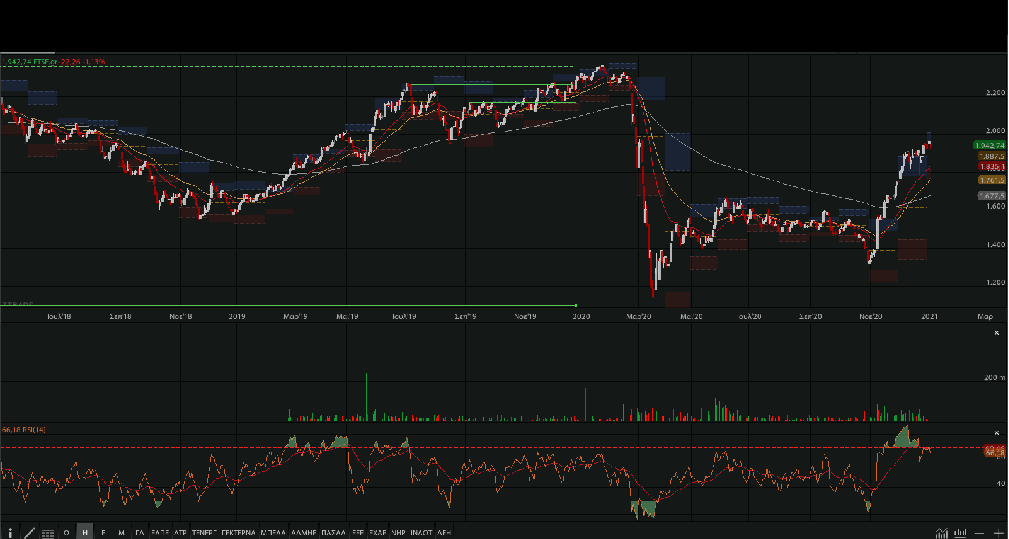Select the O timeframe button
Viewport: 1009px width, 539px height.
click(x=67, y=532)
